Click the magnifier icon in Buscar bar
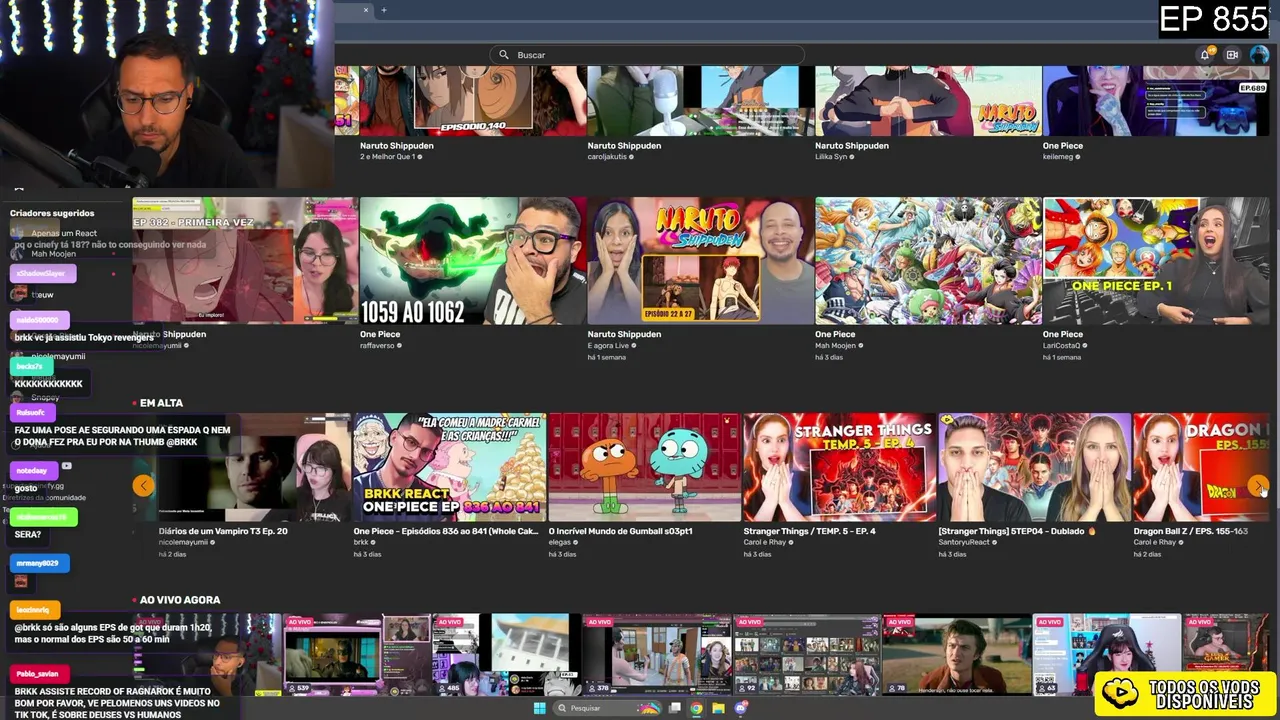 coord(504,55)
